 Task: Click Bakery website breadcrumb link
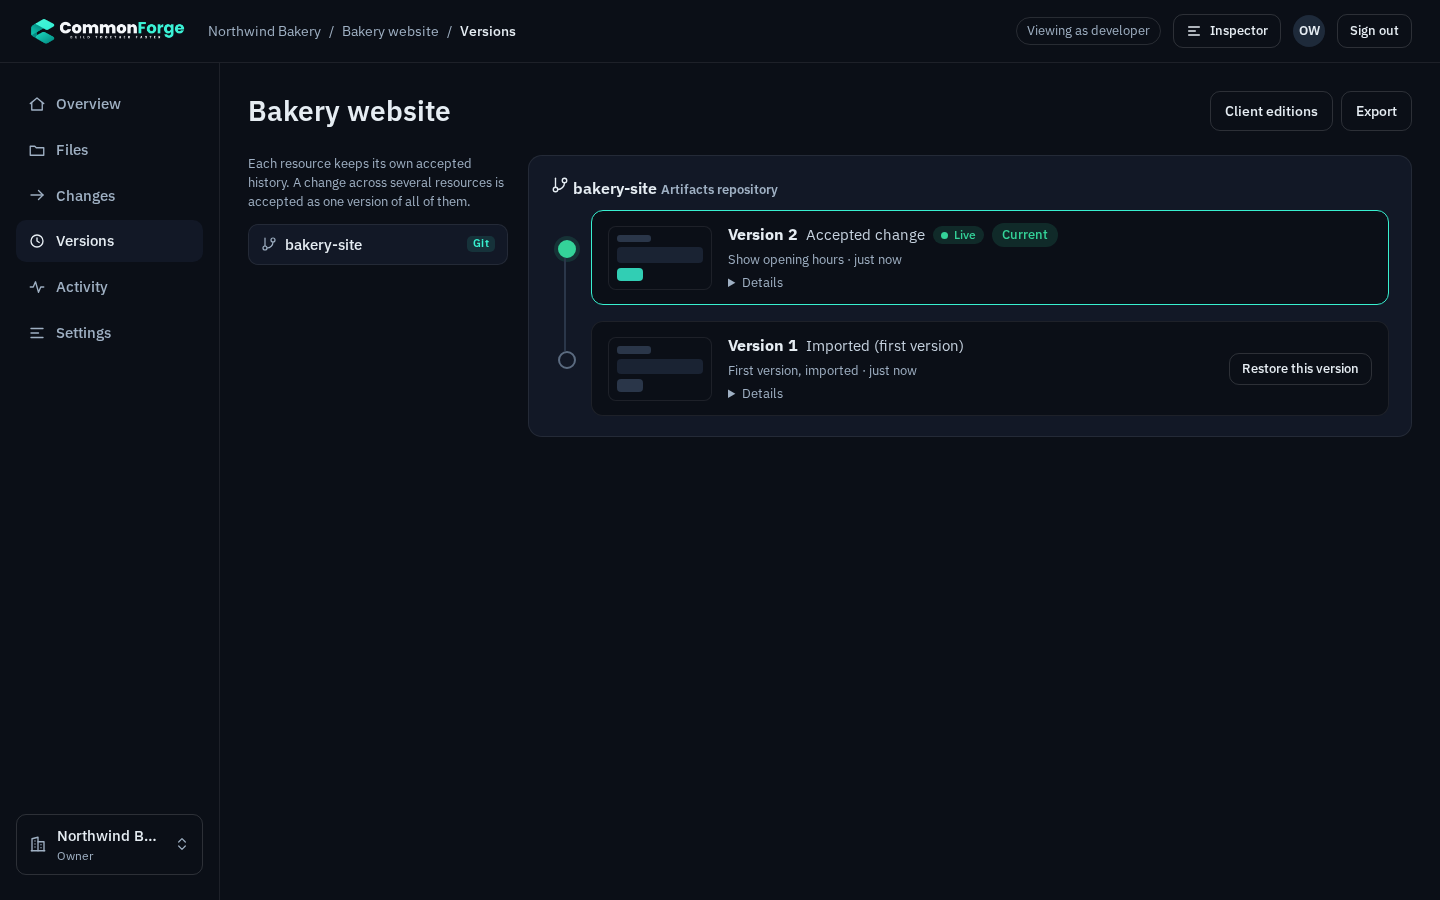click(390, 31)
